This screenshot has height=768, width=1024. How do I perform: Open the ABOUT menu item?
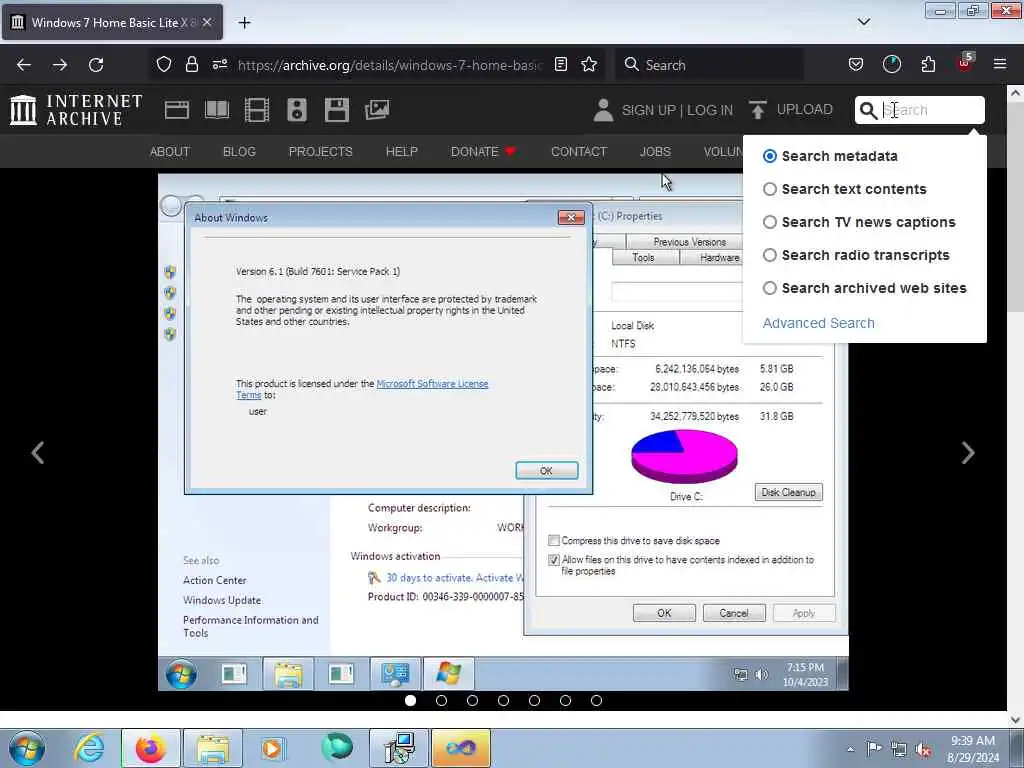[x=170, y=152]
